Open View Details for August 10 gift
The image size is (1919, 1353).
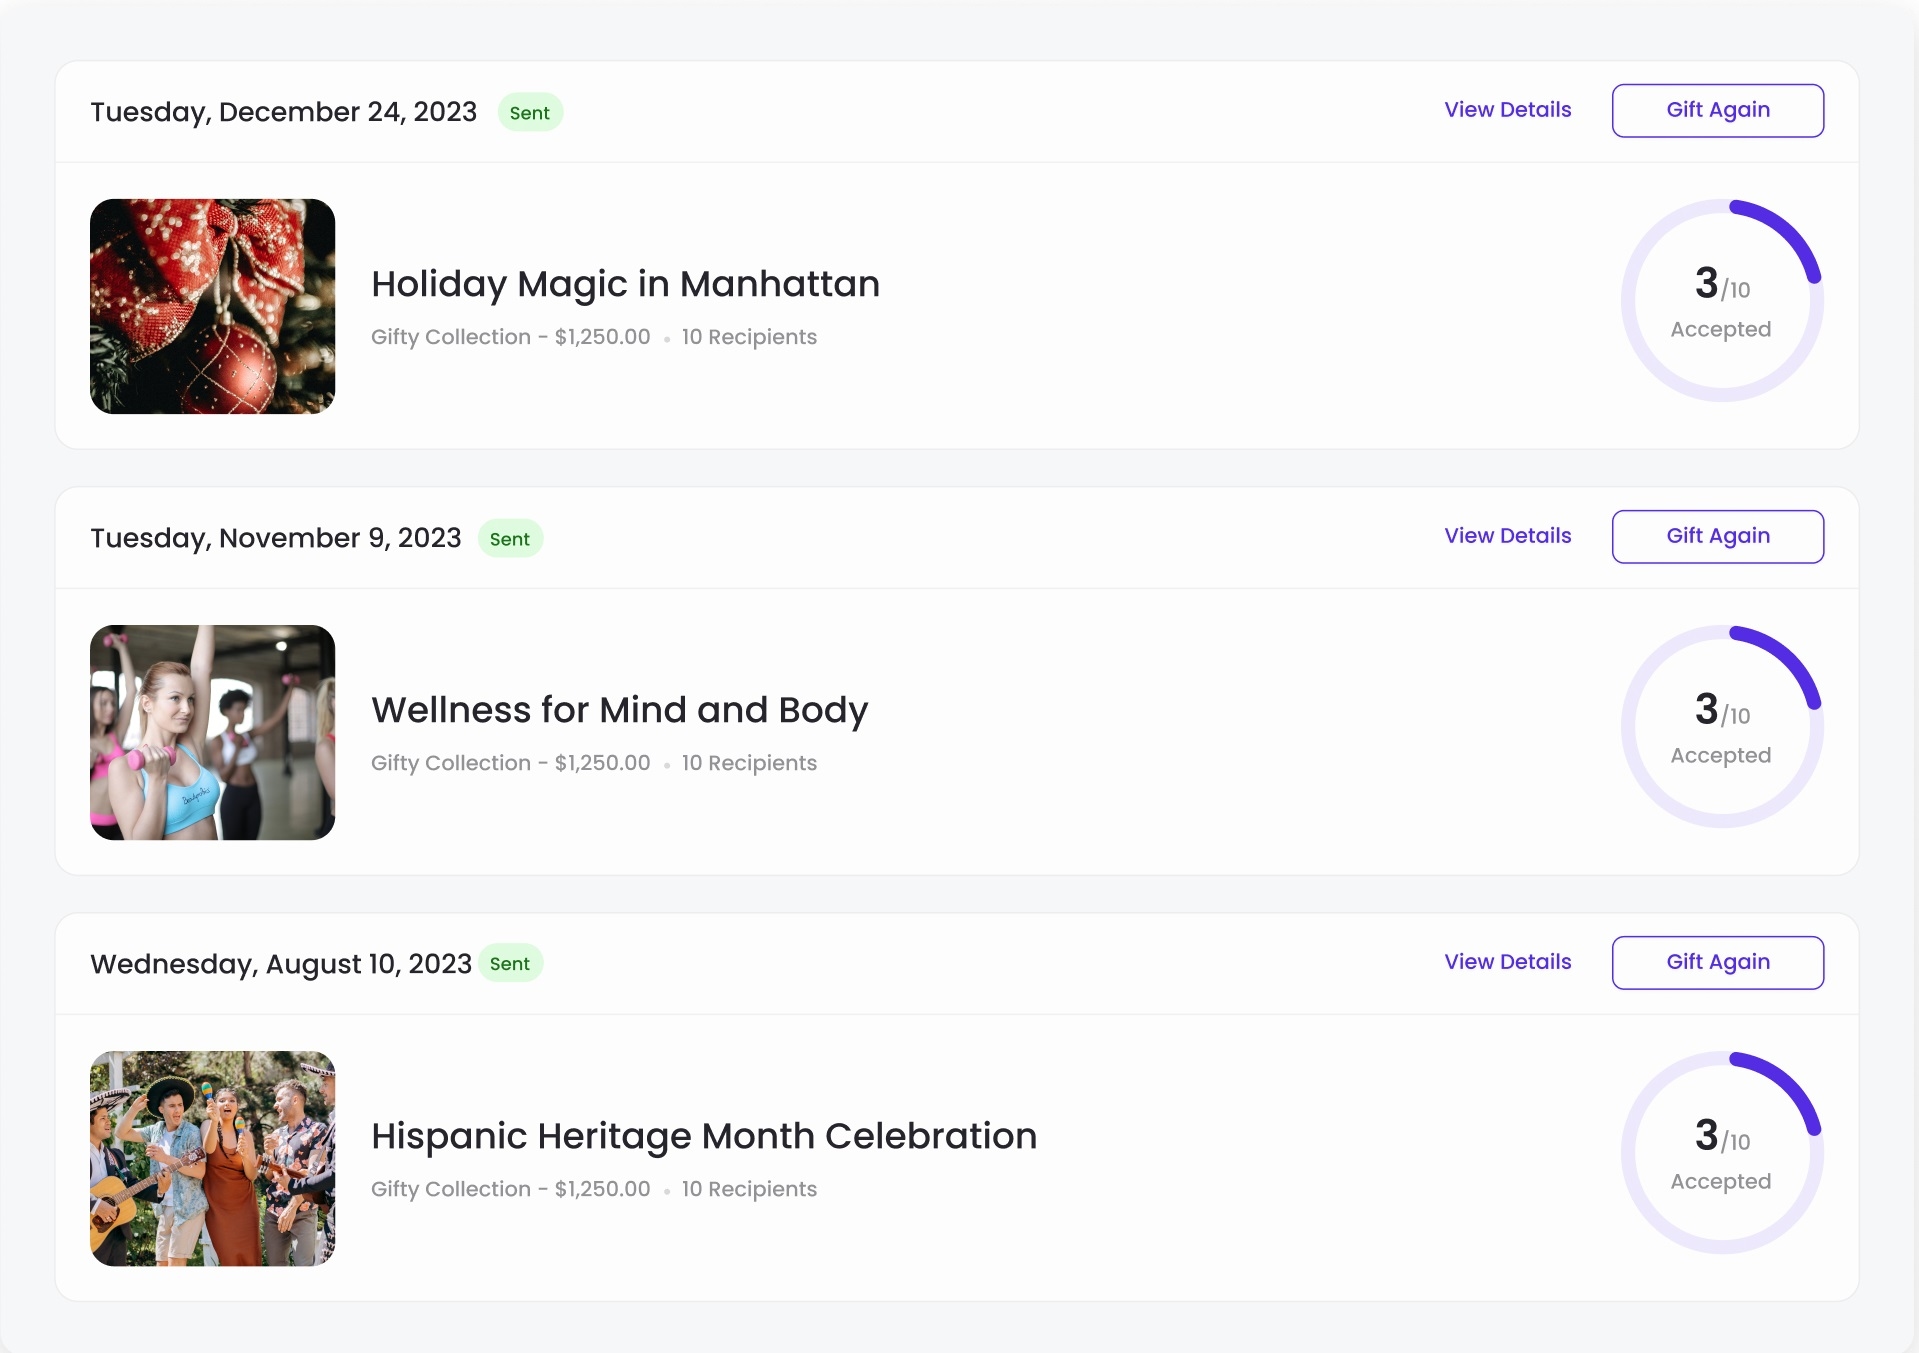pyautogui.click(x=1507, y=962)
